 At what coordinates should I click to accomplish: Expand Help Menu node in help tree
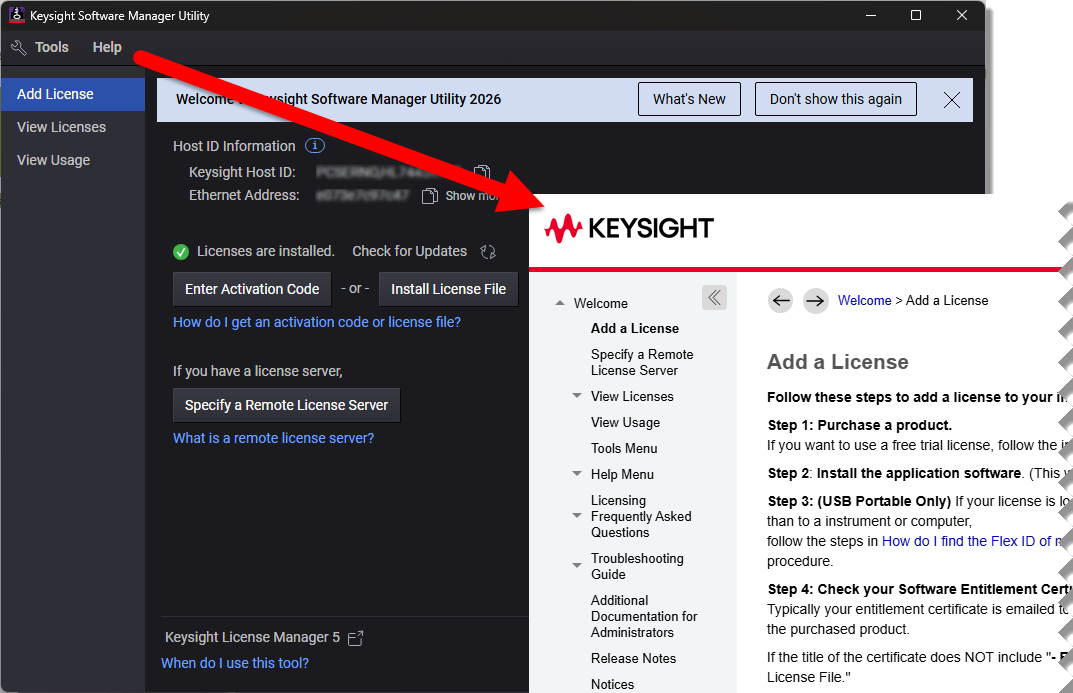577,474
